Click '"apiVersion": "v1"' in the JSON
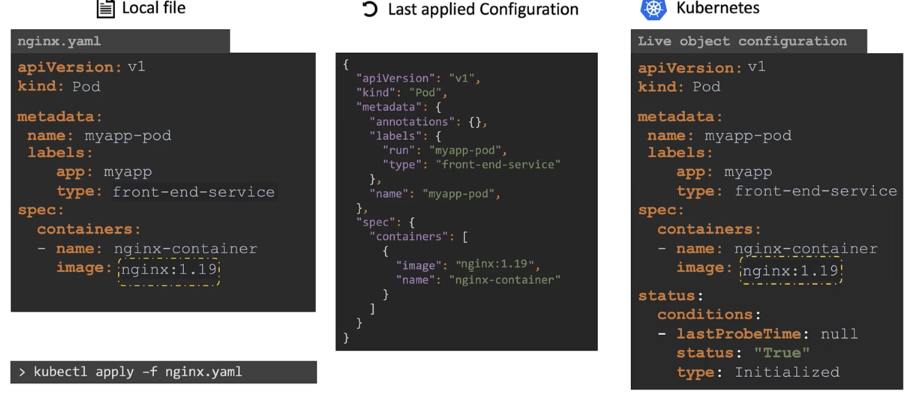 coord(419,78)
